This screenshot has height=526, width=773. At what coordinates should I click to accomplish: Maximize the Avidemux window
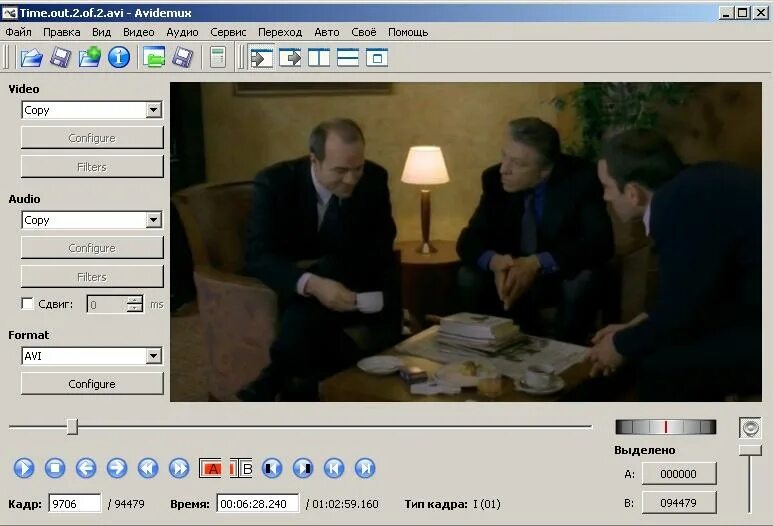(742, 12)
